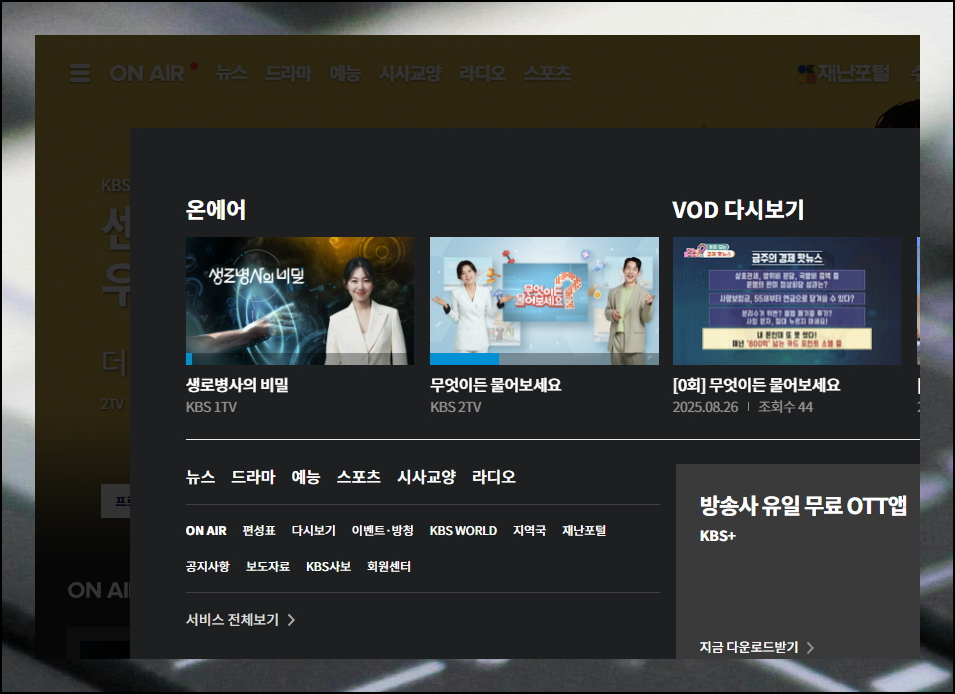
Task: Open 지역국 link
Action: click(529, 531)
